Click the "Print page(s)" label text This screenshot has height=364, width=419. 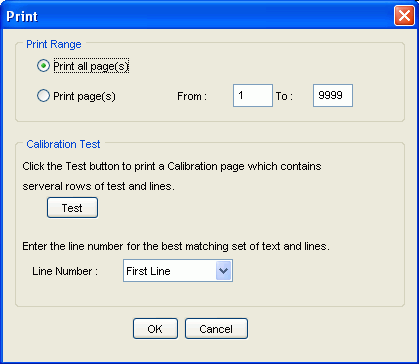[84, 96]
